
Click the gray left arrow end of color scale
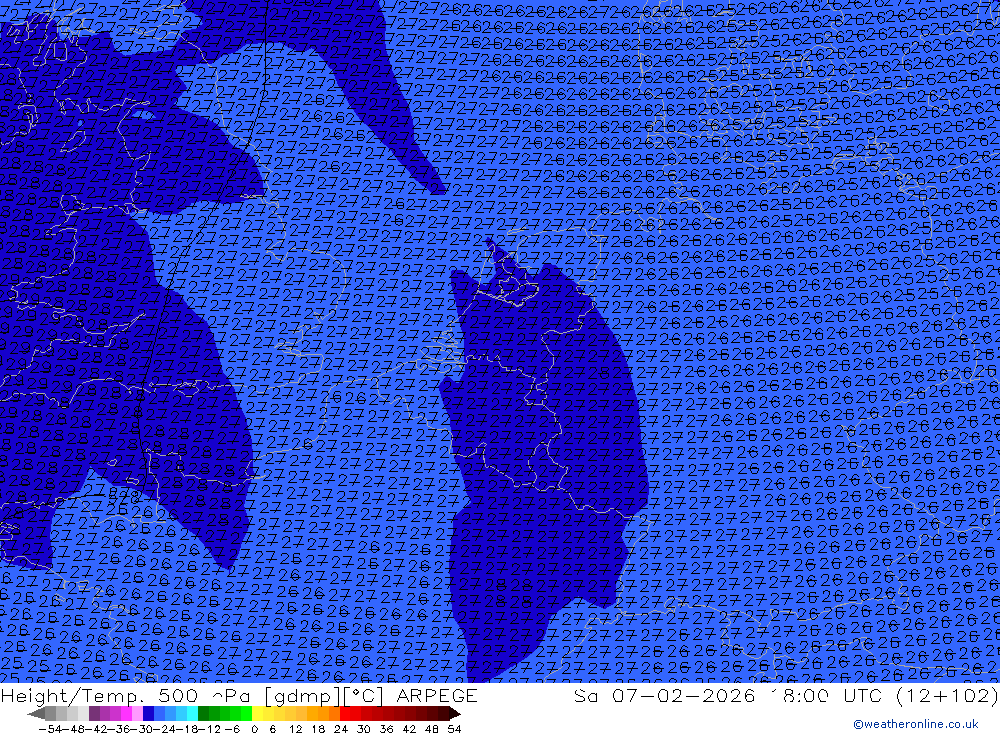[36, 714]
